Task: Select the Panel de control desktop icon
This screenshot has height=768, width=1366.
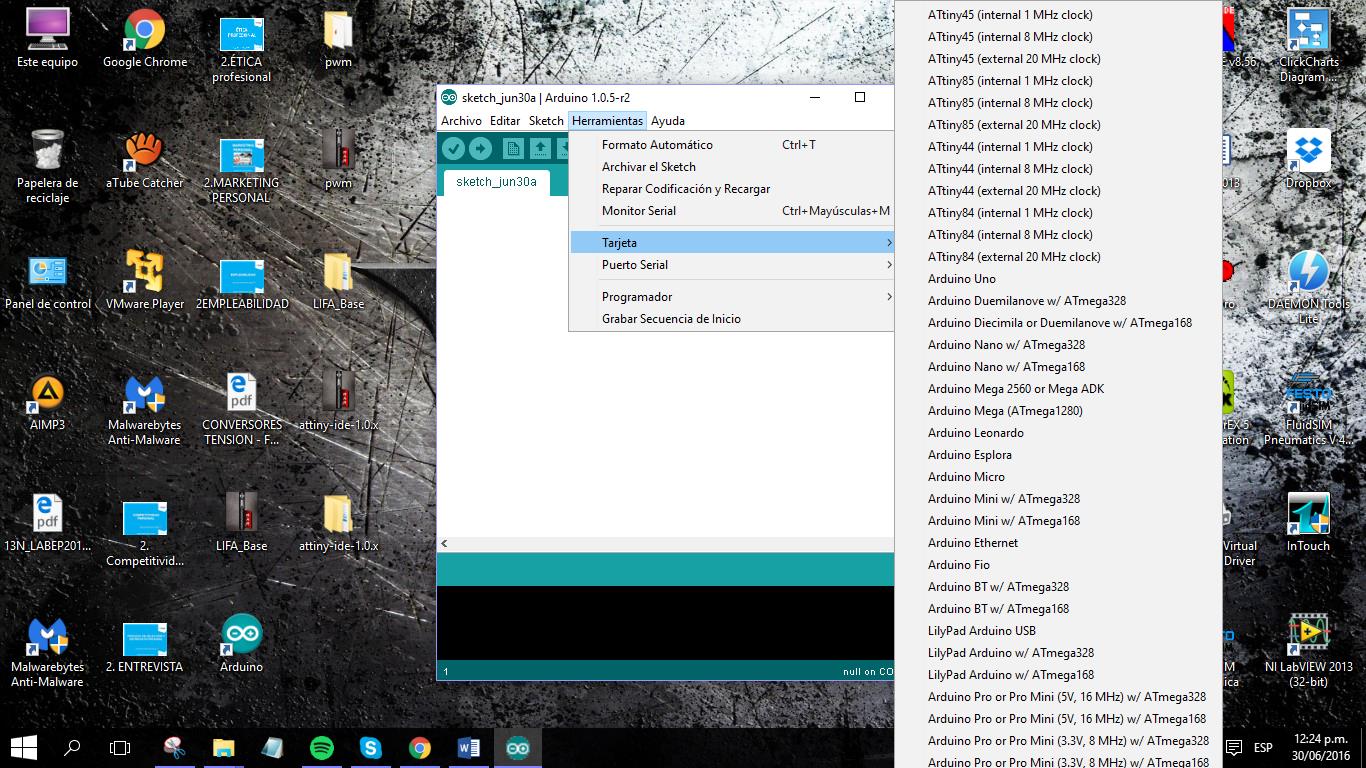Action: point(47,282)
